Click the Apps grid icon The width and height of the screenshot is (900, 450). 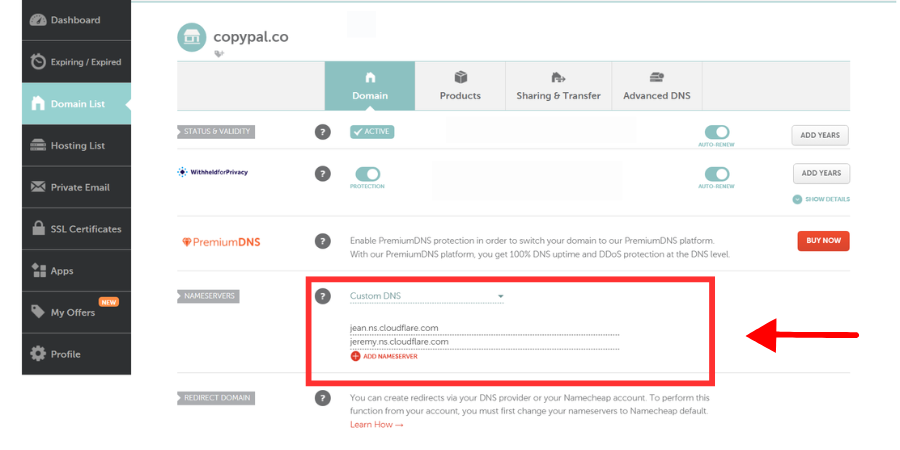38,270
